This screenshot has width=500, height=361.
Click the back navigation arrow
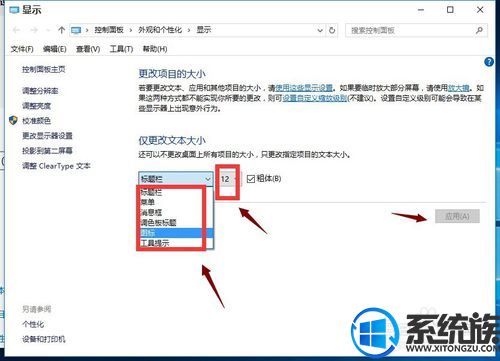(17, 30)
